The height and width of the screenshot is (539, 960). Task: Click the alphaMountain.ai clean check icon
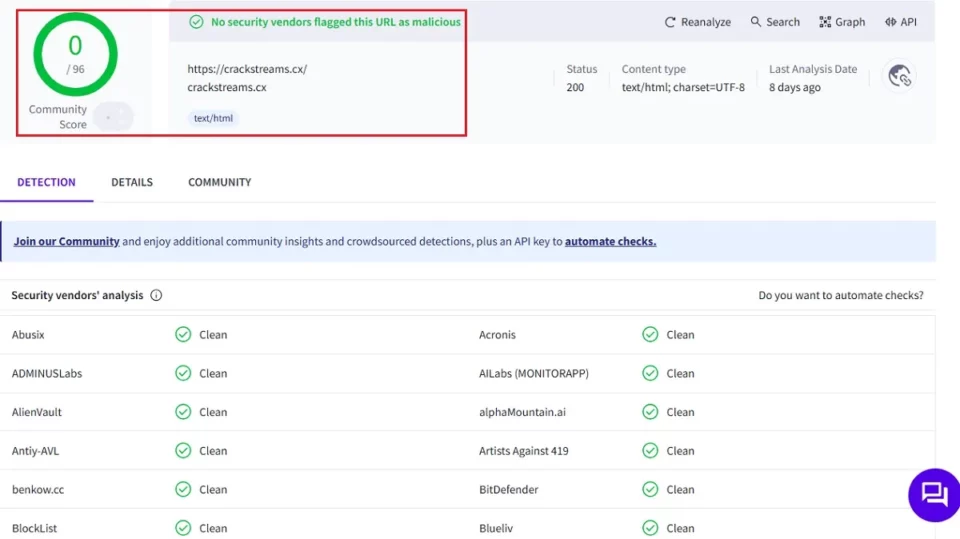[650, 412]
